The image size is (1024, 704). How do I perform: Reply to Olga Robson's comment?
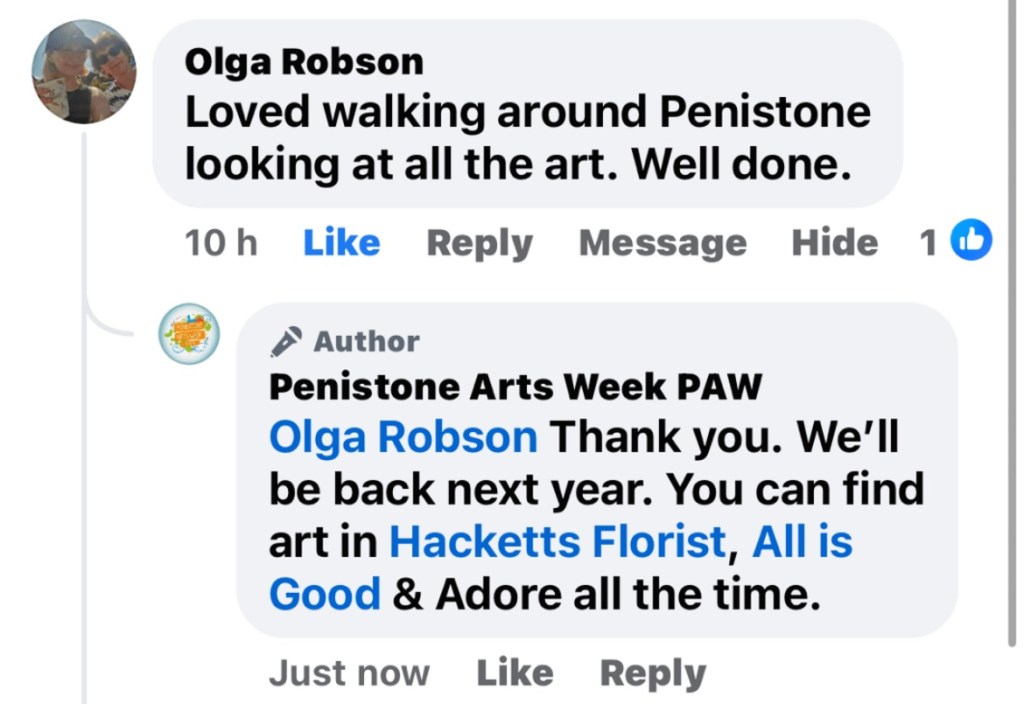point(479,243)
